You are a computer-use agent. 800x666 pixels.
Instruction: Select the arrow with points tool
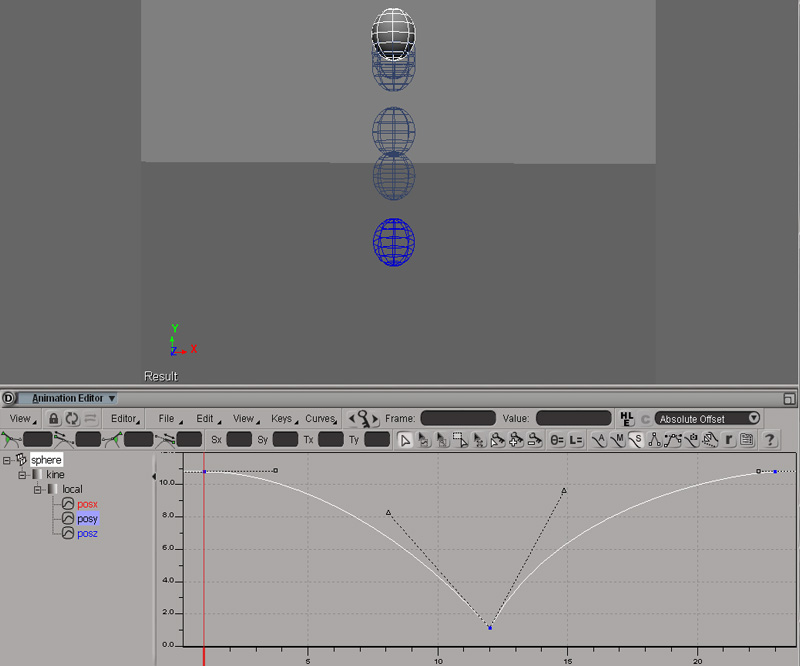[x=479, y=439]
